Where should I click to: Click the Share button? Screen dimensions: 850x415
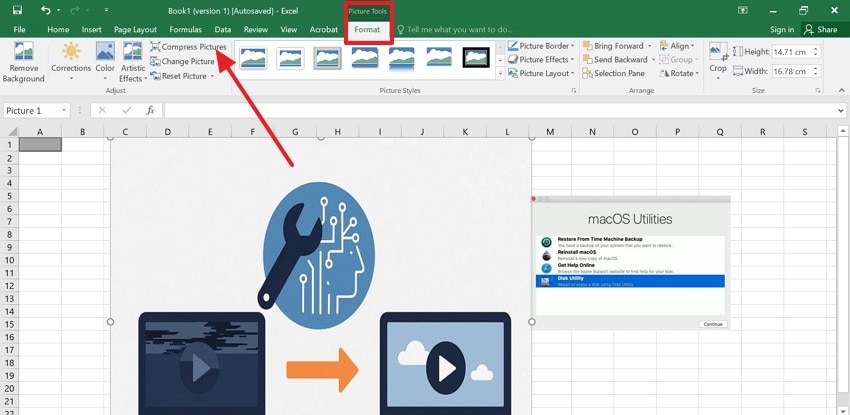coord(821,29)
